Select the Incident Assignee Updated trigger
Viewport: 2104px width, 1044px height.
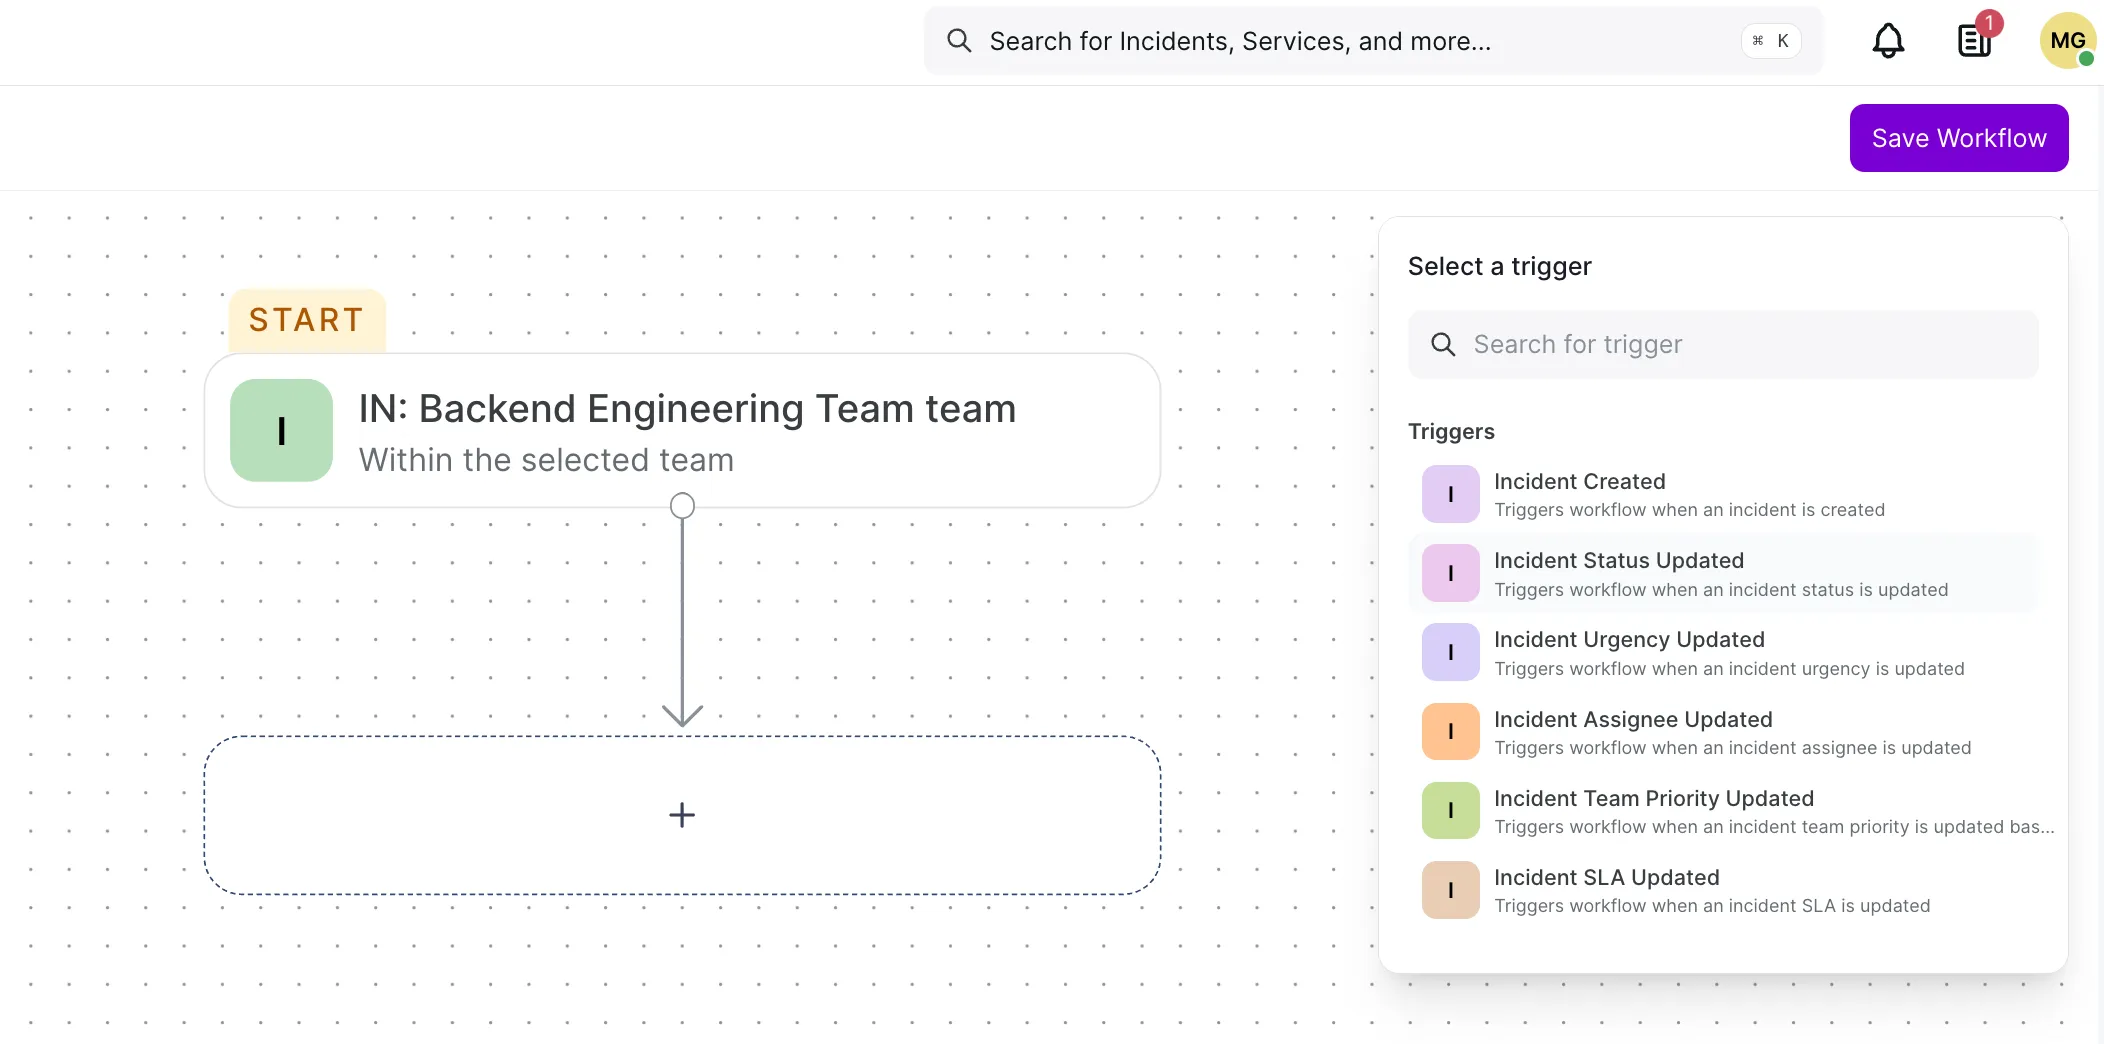pos(1723,732)
